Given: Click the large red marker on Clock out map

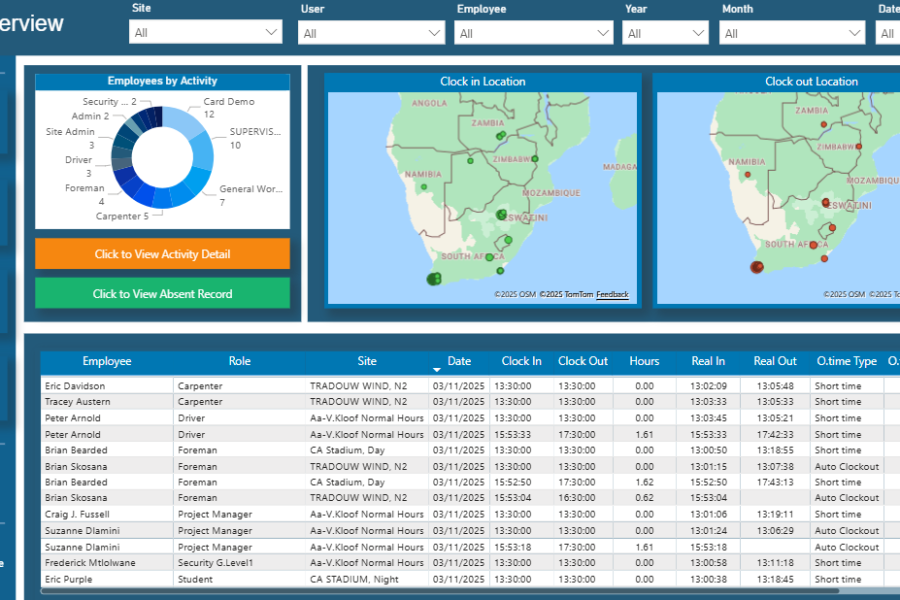Looking at the screenshot, I should click(x=757, y=267).
